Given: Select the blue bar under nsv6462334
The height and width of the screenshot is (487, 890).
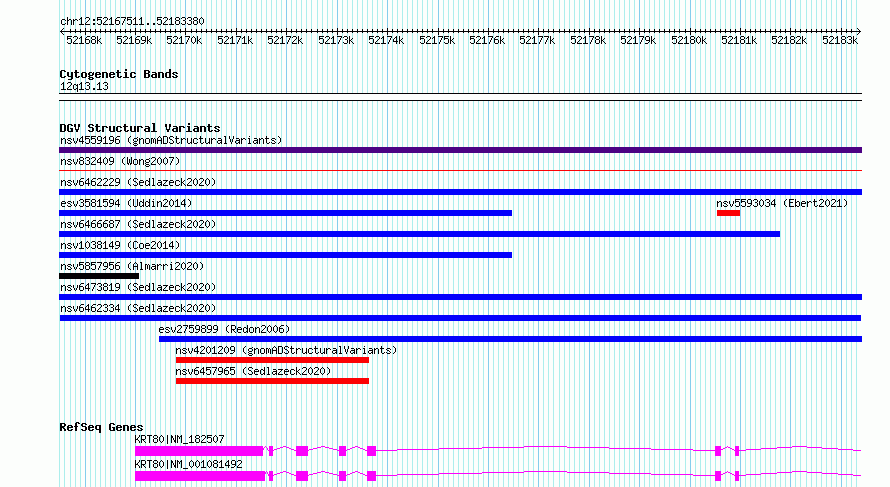Looking at the screenshot, I should pos(460,318).
